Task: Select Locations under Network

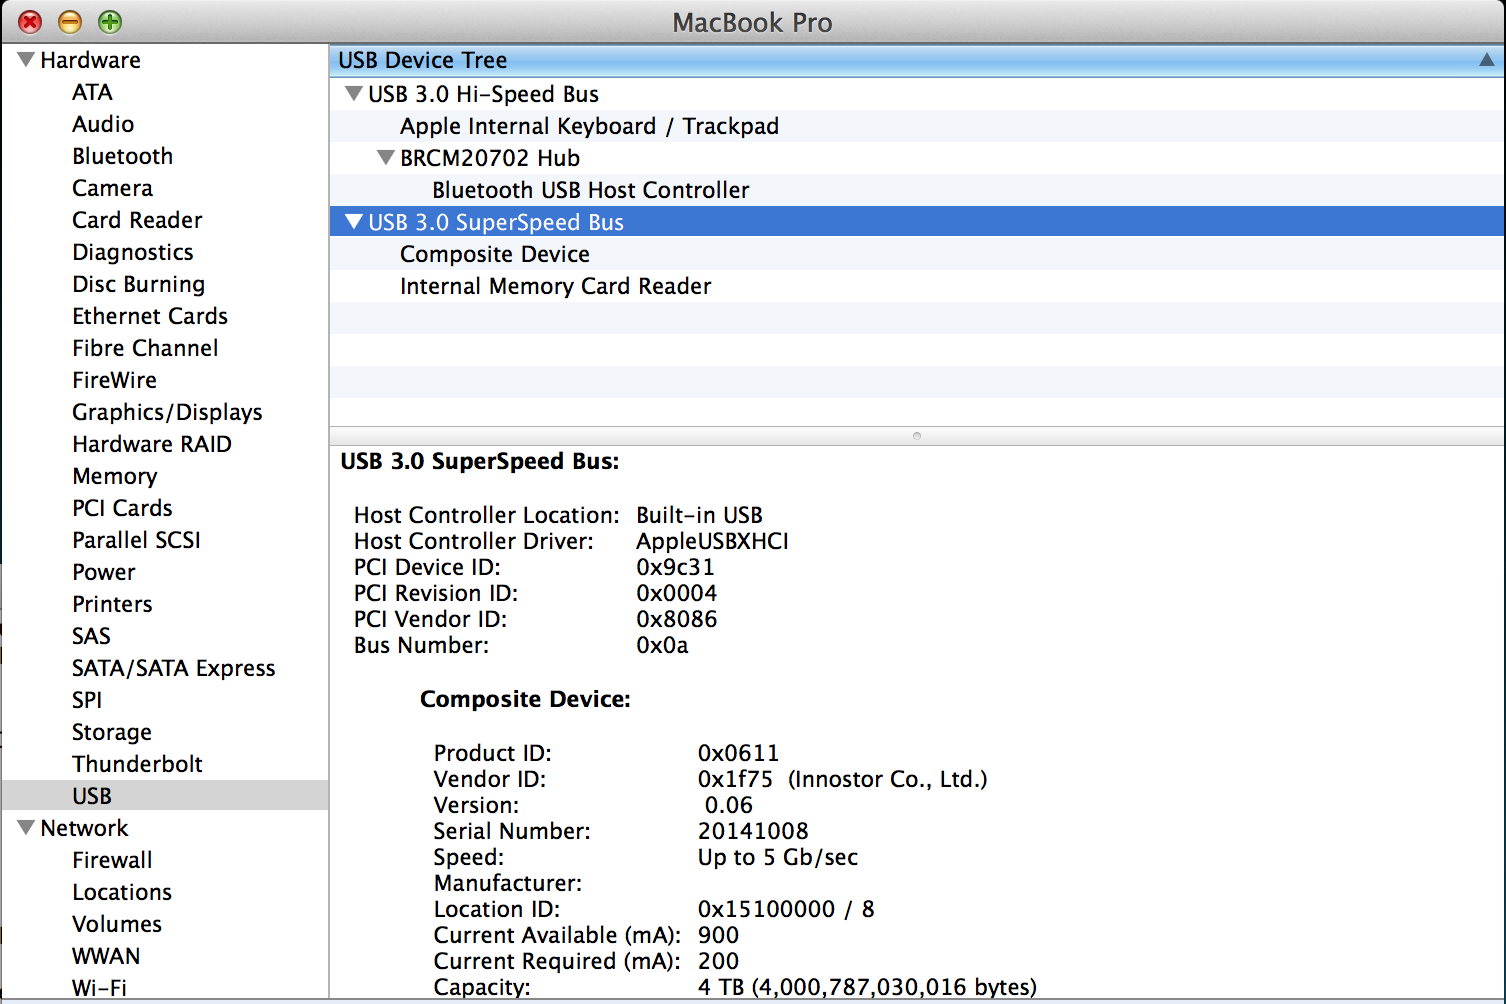Action: (x=122, y=892)
